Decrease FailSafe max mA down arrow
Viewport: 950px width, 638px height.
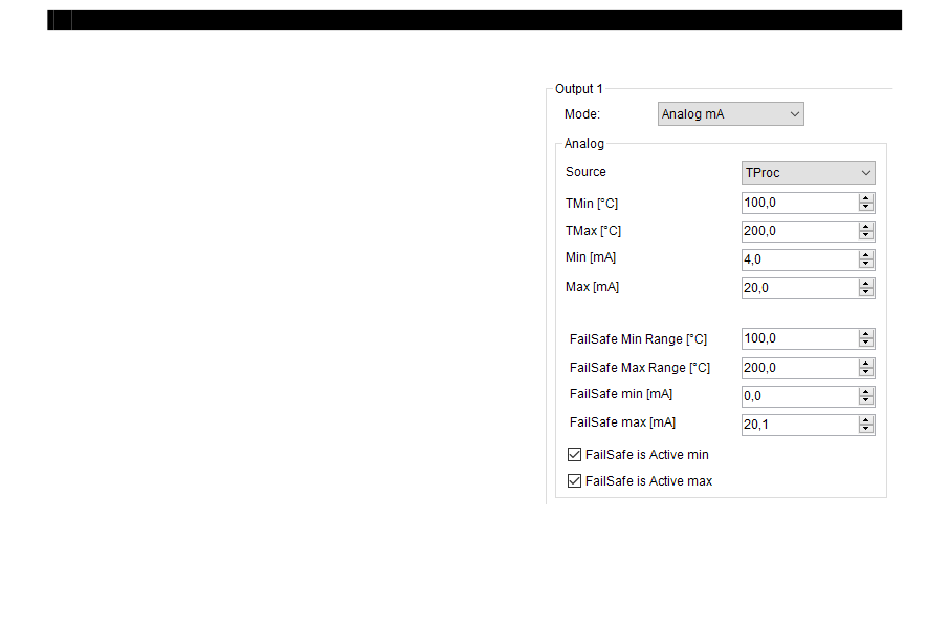(x=866, y=429)
